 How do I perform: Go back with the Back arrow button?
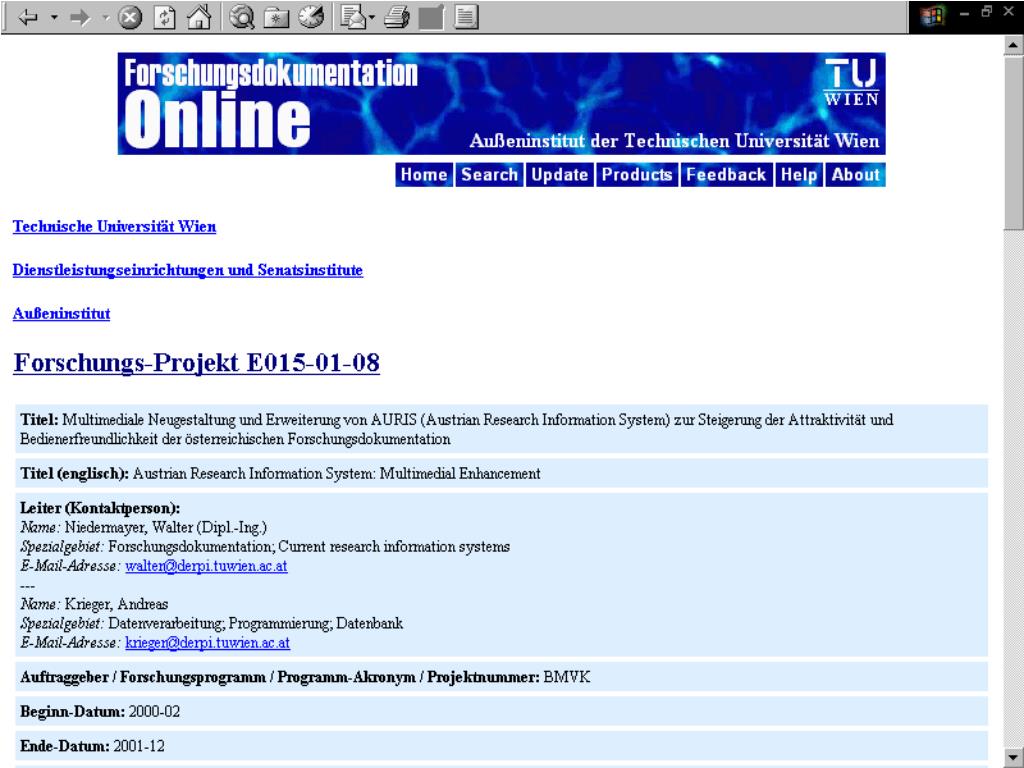pos(27,18)
